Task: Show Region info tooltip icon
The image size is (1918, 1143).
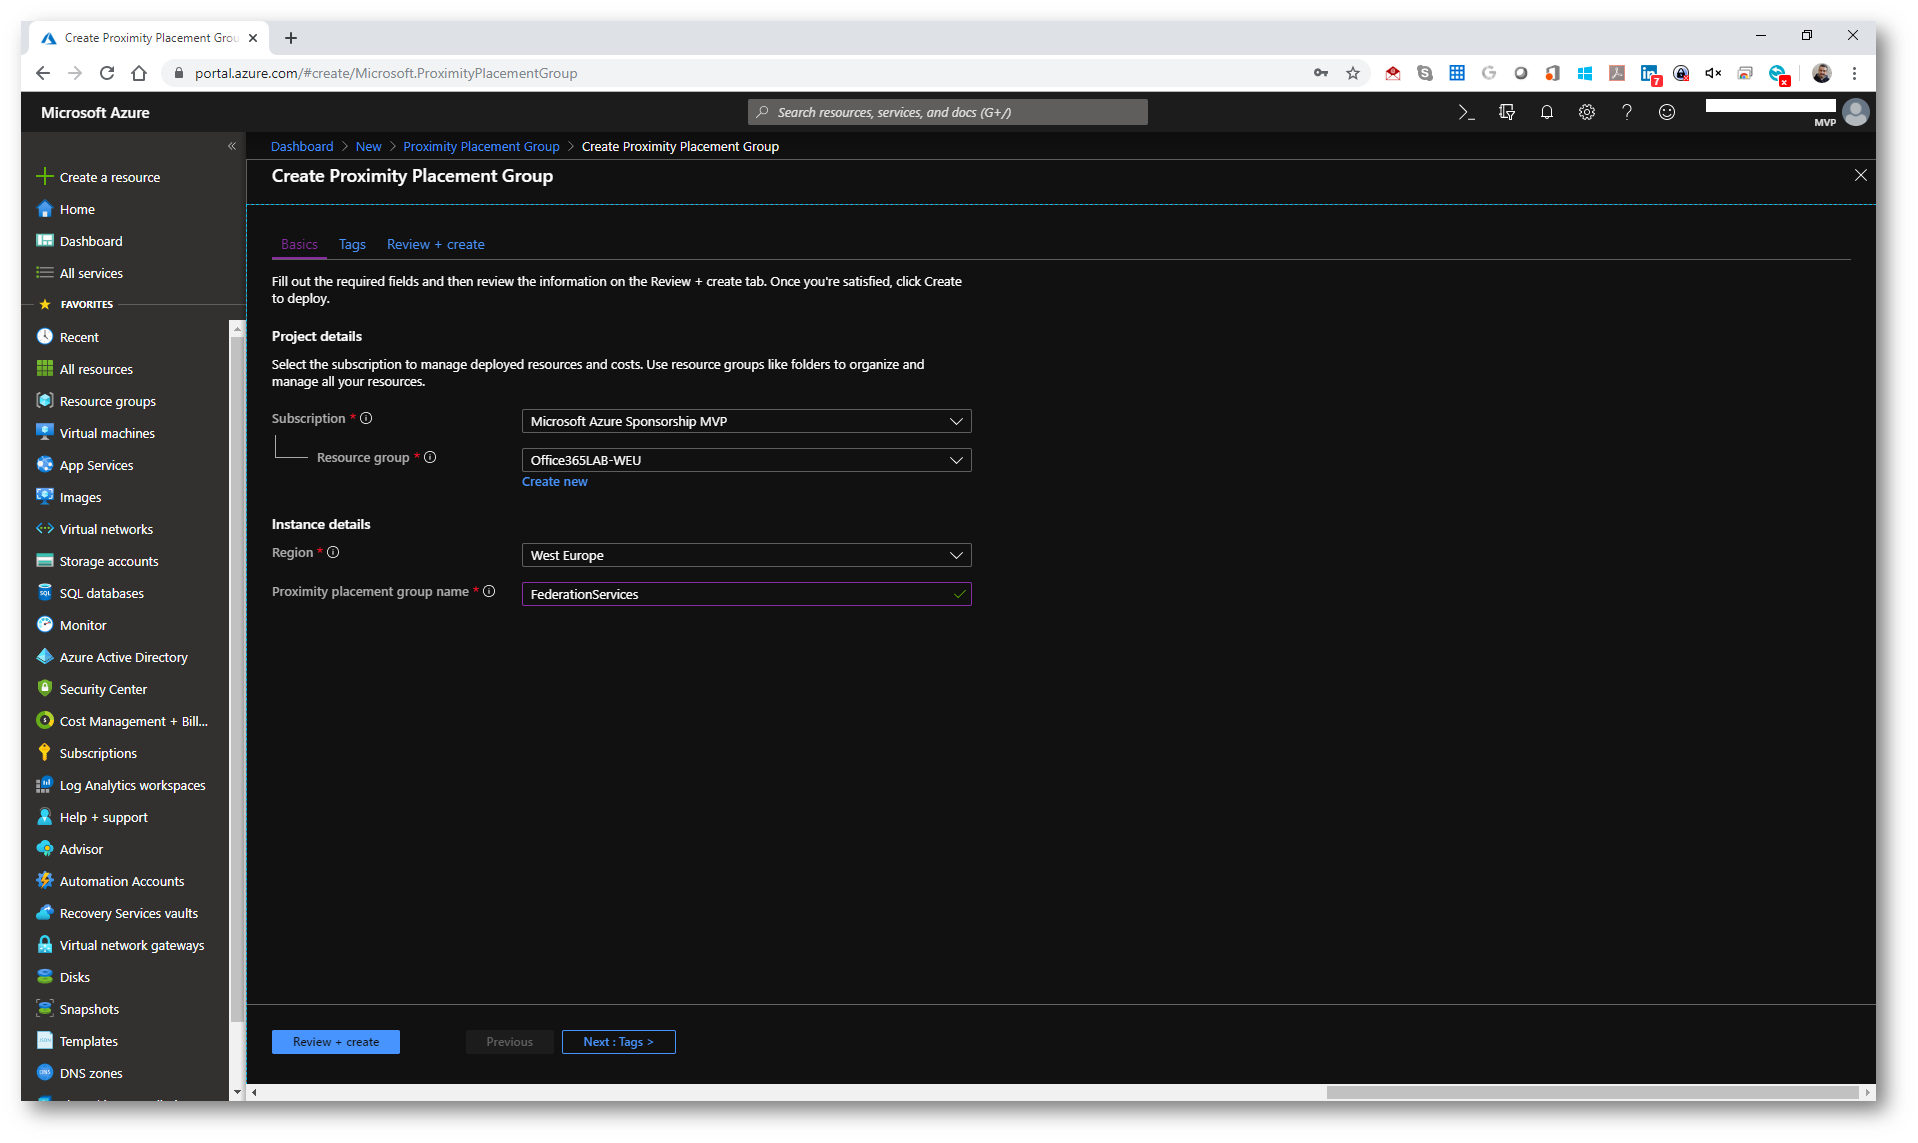Action: coord(333,552)
